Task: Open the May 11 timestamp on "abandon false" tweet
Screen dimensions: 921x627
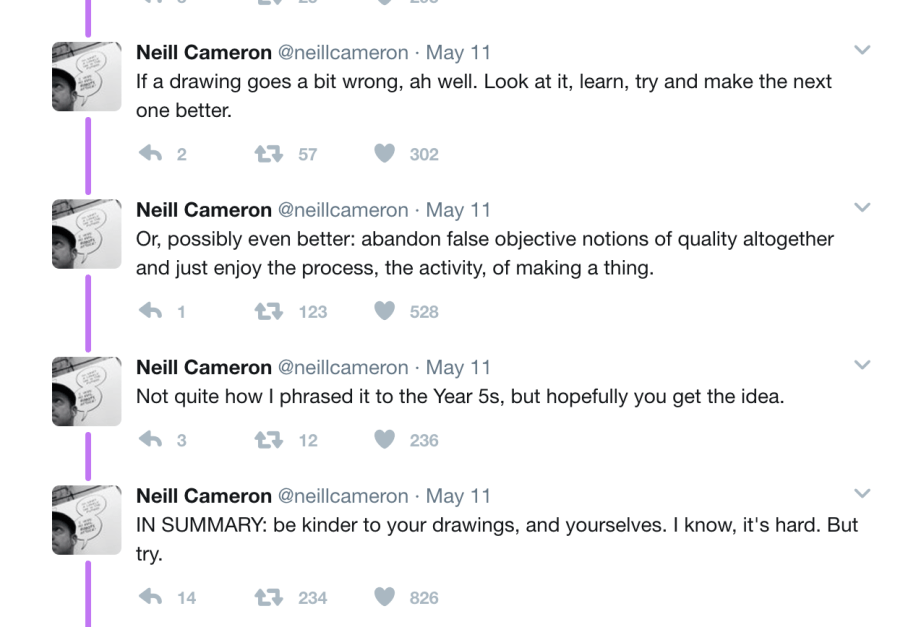Action: point(458,210)
